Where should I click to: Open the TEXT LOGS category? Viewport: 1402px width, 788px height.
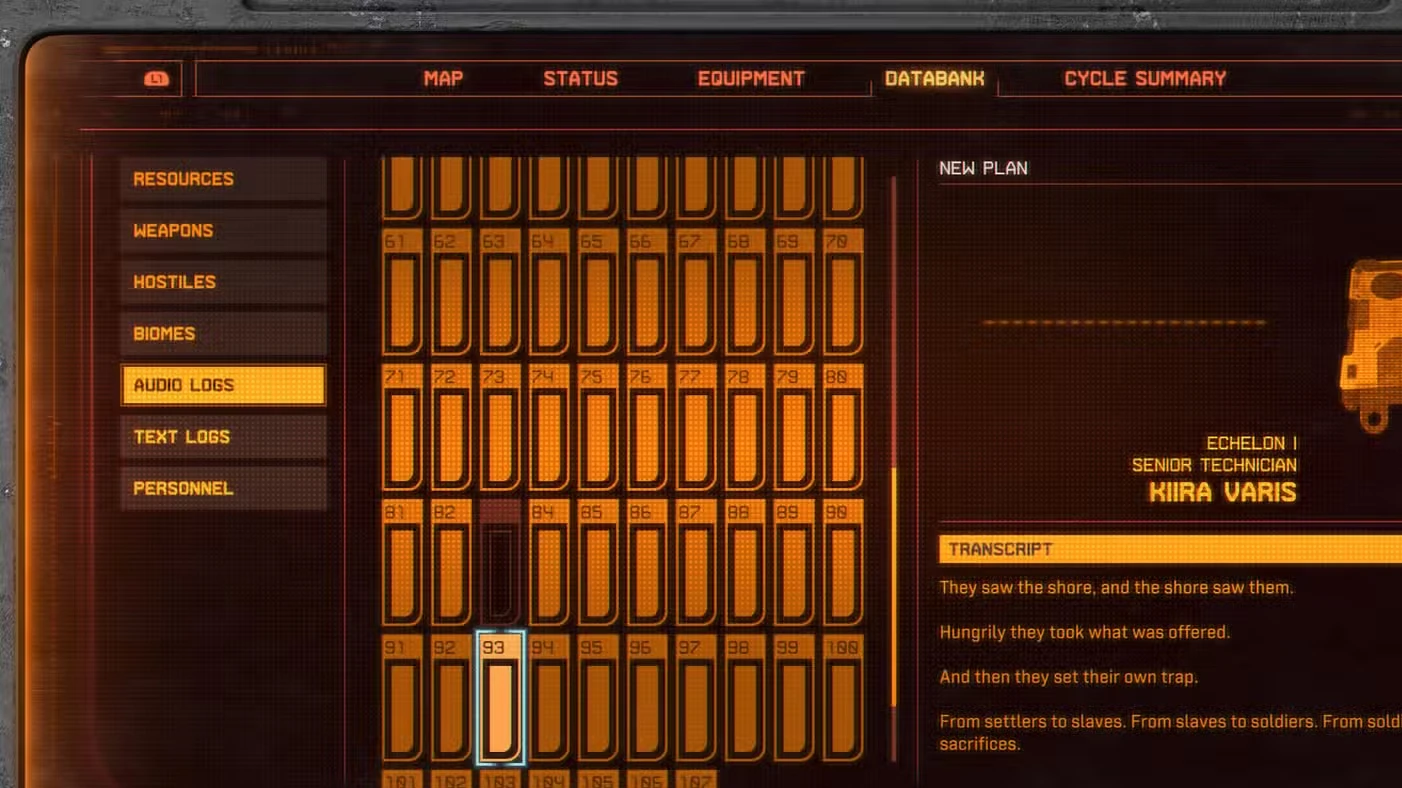224,437
